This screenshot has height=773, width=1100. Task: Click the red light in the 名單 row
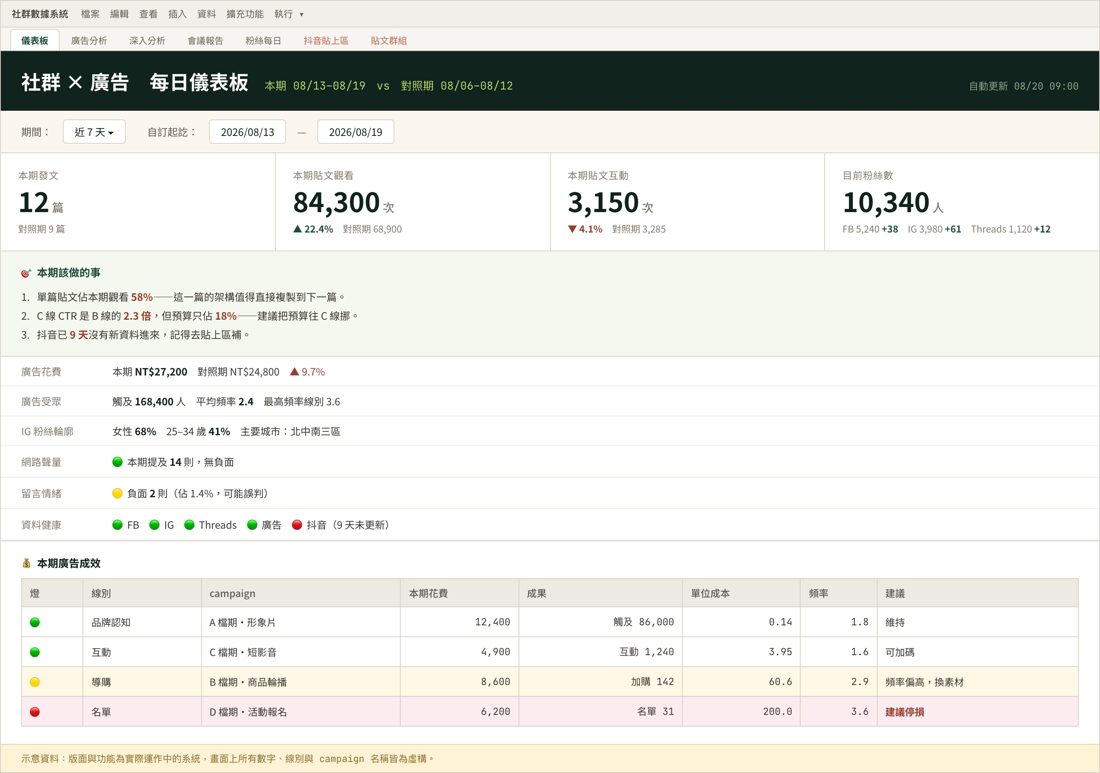(35, 712)
